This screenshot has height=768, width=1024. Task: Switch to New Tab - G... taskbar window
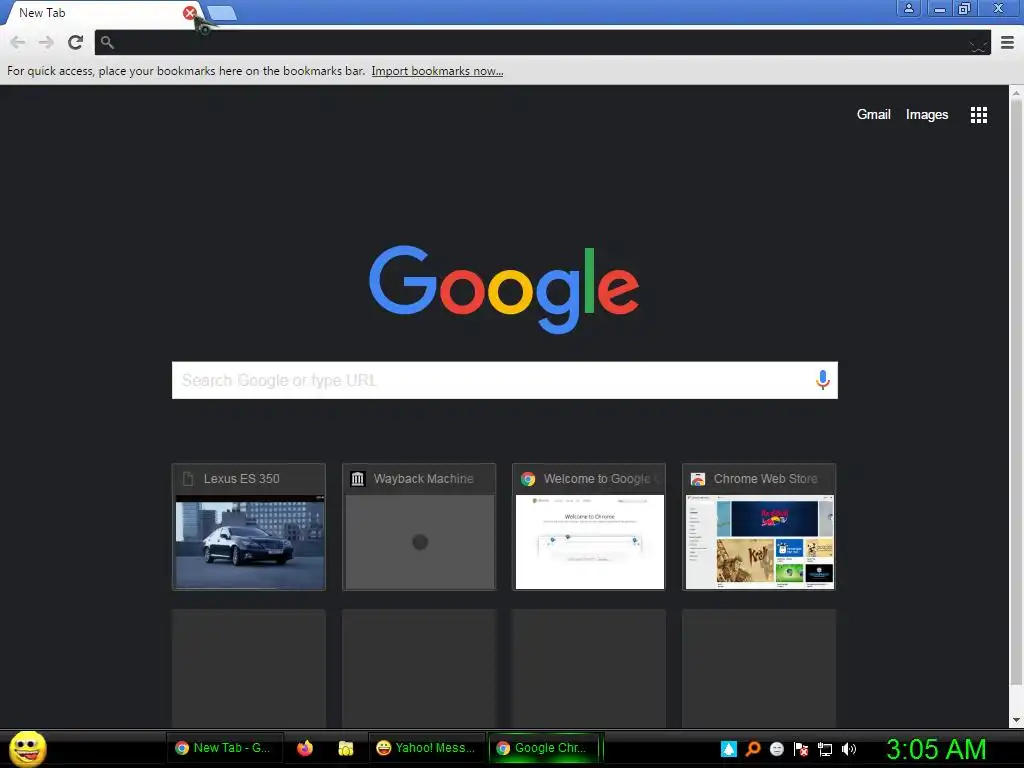click(223, 748)
